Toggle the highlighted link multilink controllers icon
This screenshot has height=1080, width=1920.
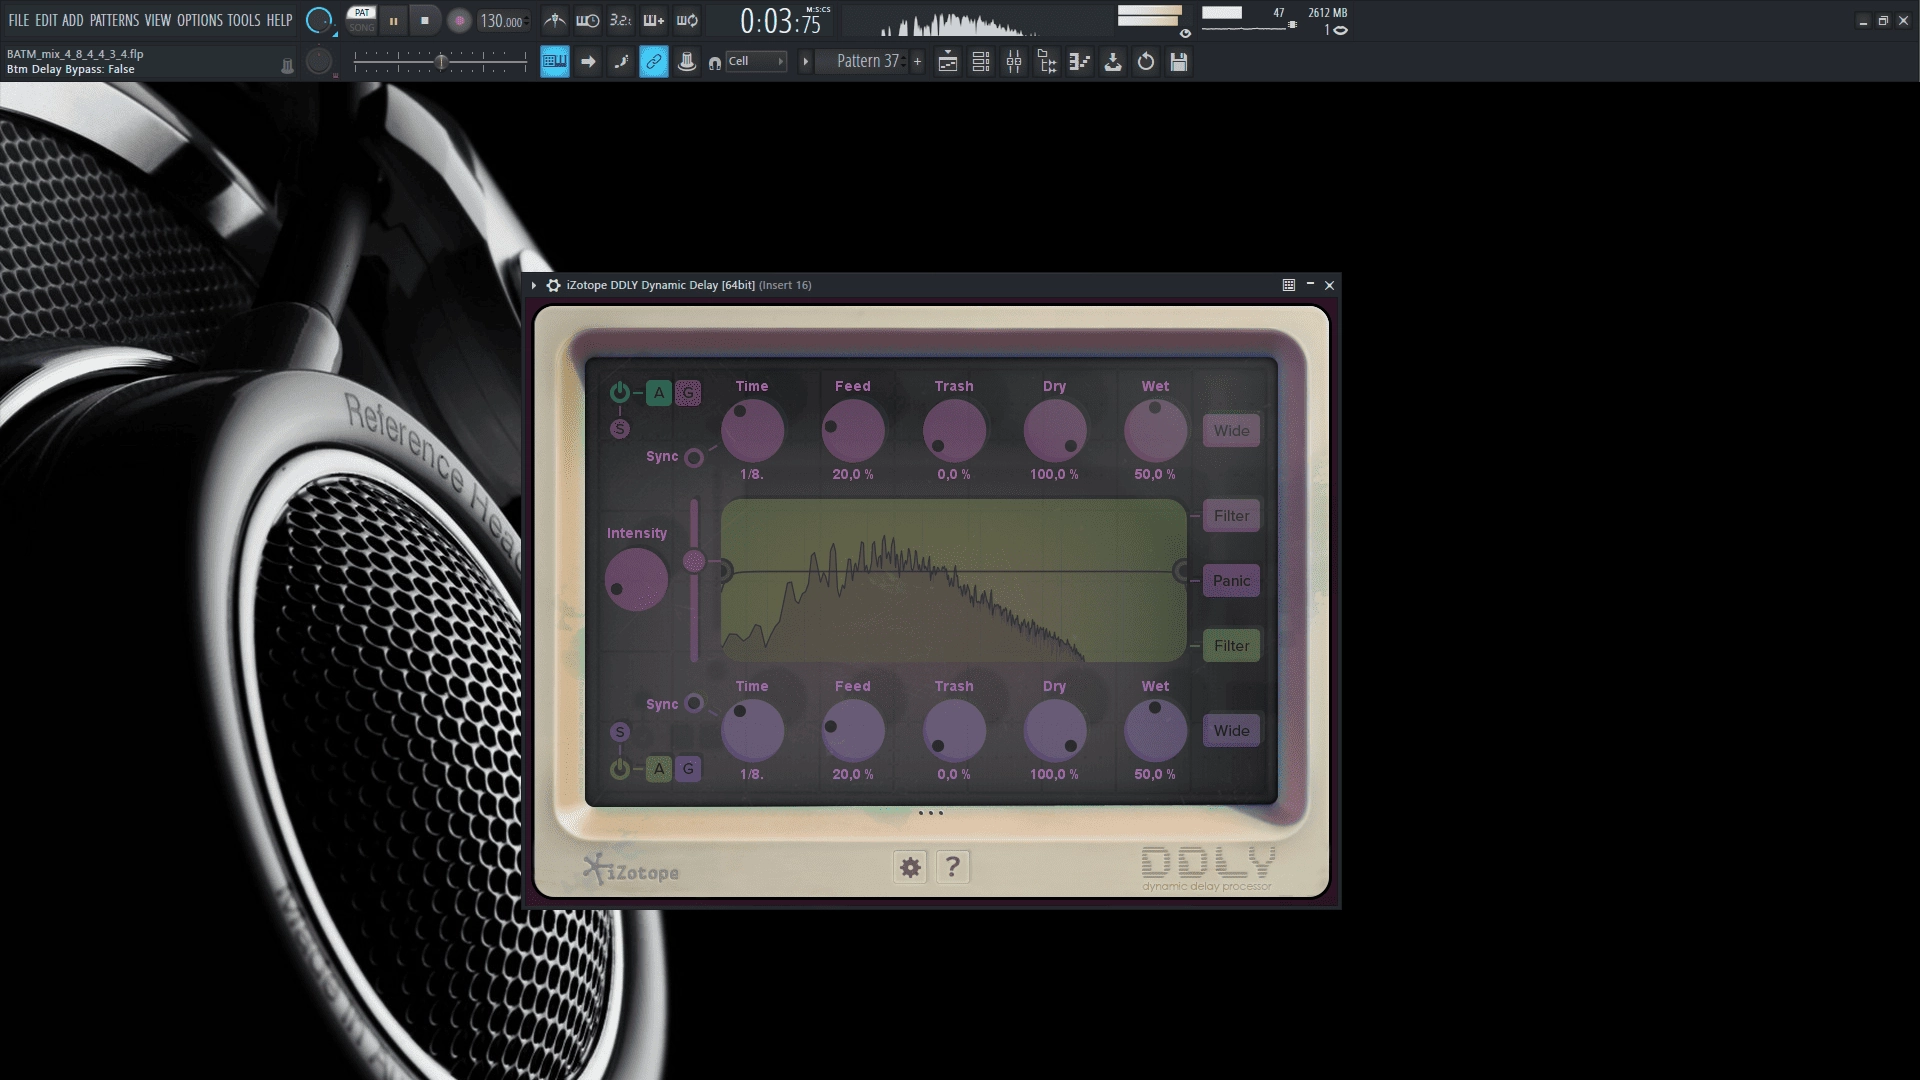point(653,62)
